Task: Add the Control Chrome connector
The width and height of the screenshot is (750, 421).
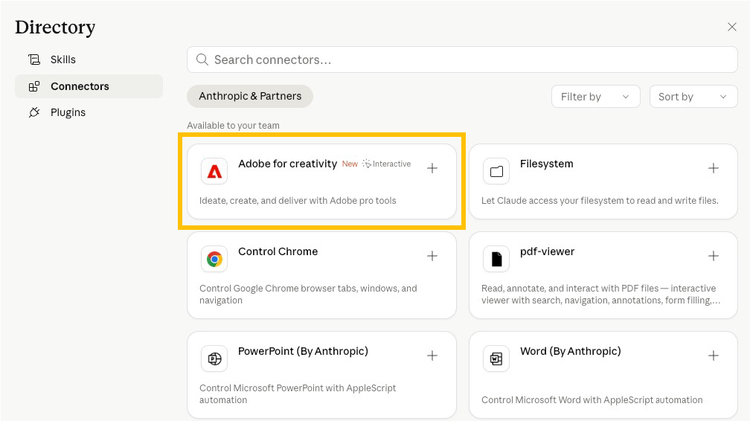Action: [432, 256]
